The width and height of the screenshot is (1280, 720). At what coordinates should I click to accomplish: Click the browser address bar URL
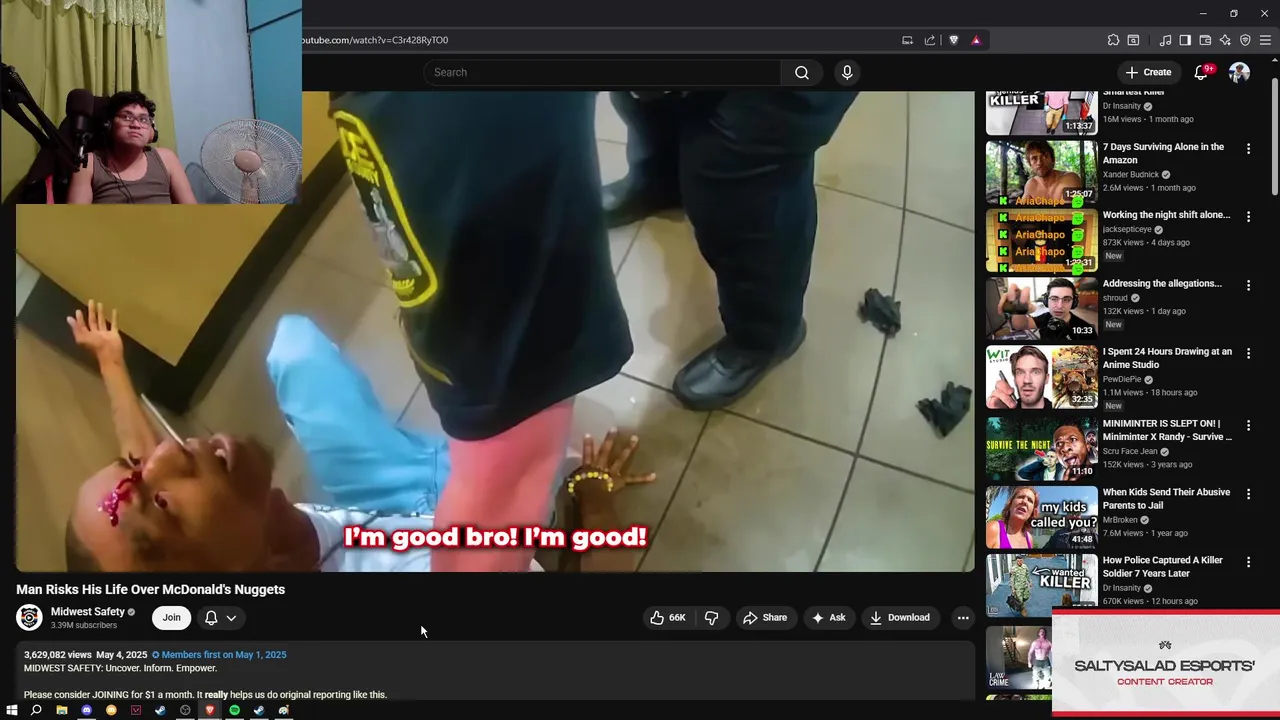tap(375, 40)
